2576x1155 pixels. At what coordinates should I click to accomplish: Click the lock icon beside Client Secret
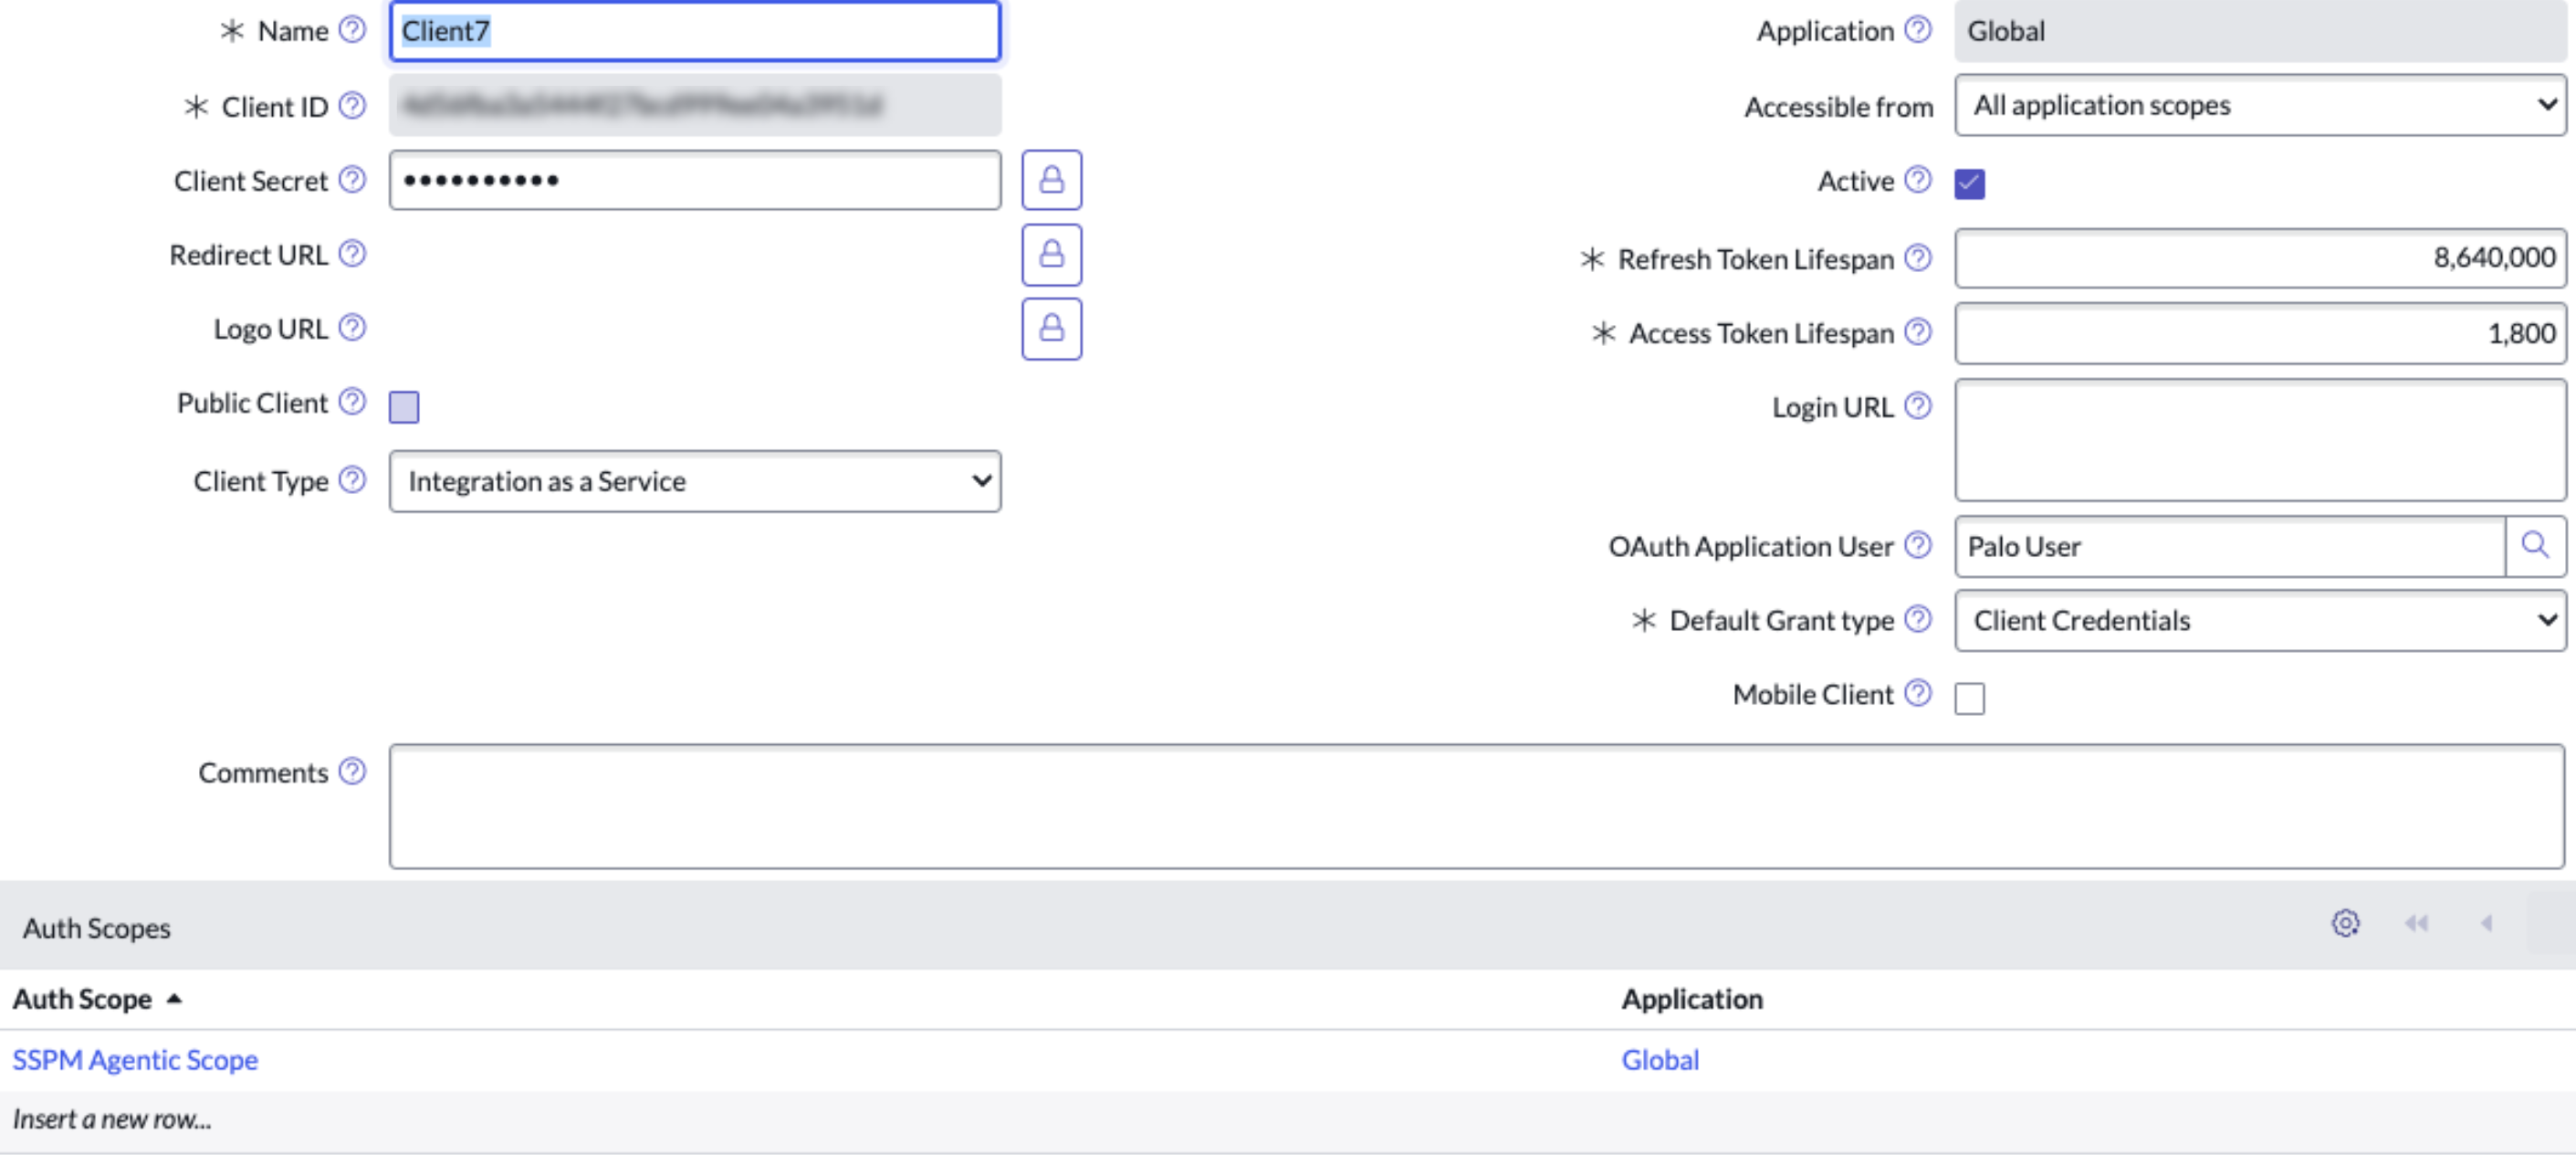coord(1051,180)
